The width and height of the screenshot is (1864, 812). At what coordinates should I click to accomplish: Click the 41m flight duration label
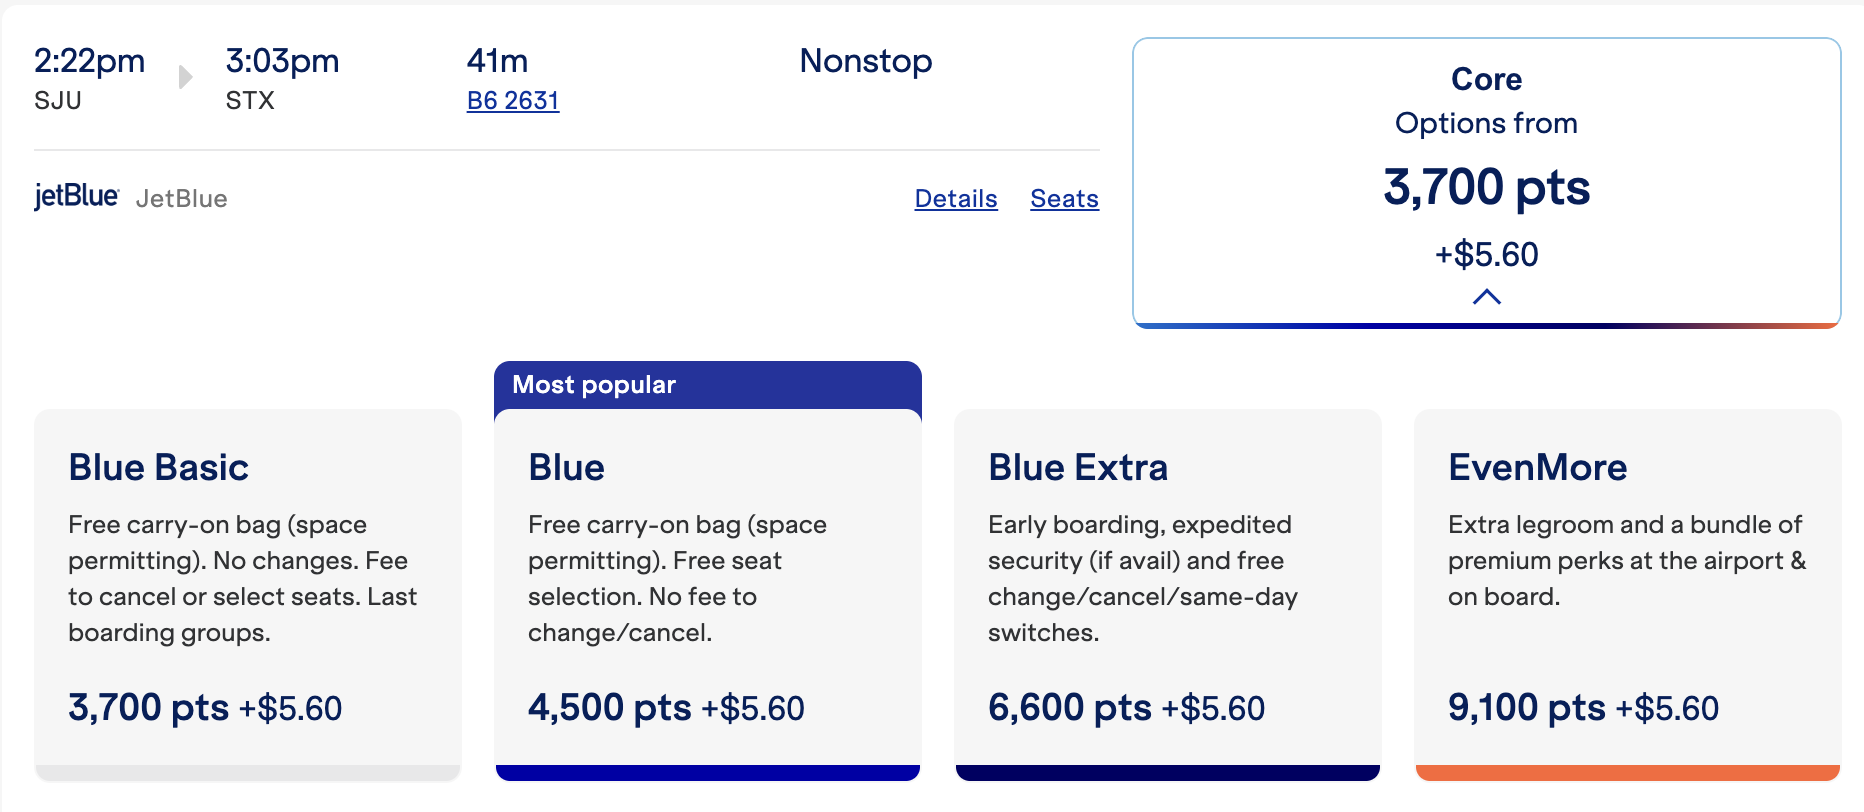pos(497,61)
